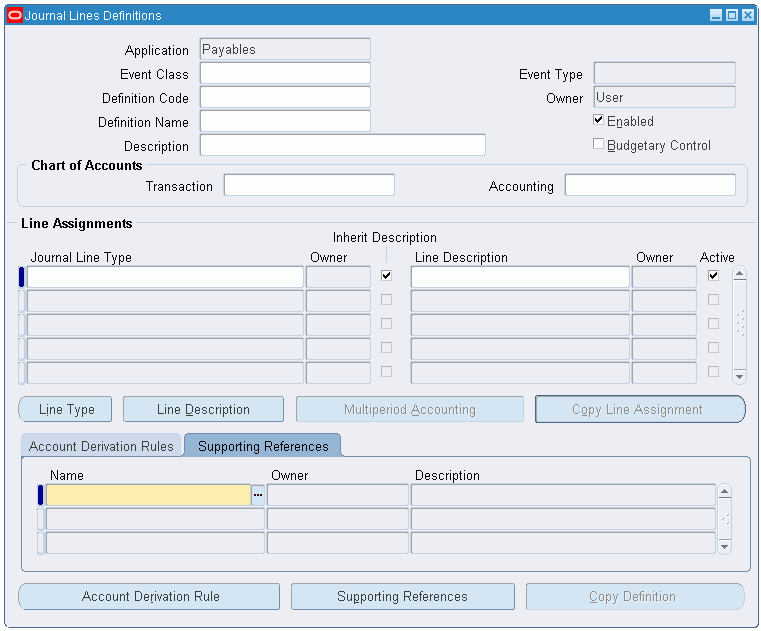This screenshot has height=631, width=761.
Task: Click the Owner field showing User
Action: coord(664,97)
